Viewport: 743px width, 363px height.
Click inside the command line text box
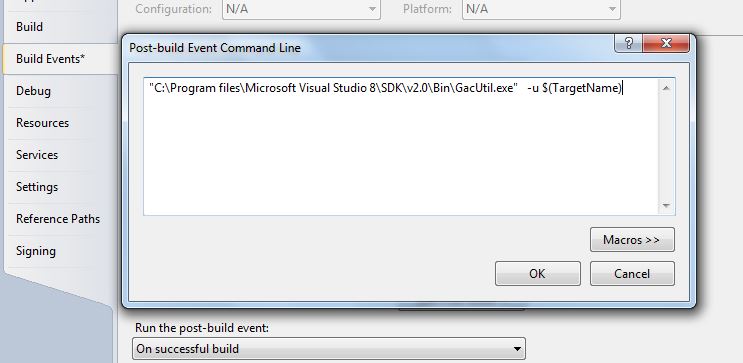click(400, 146)
